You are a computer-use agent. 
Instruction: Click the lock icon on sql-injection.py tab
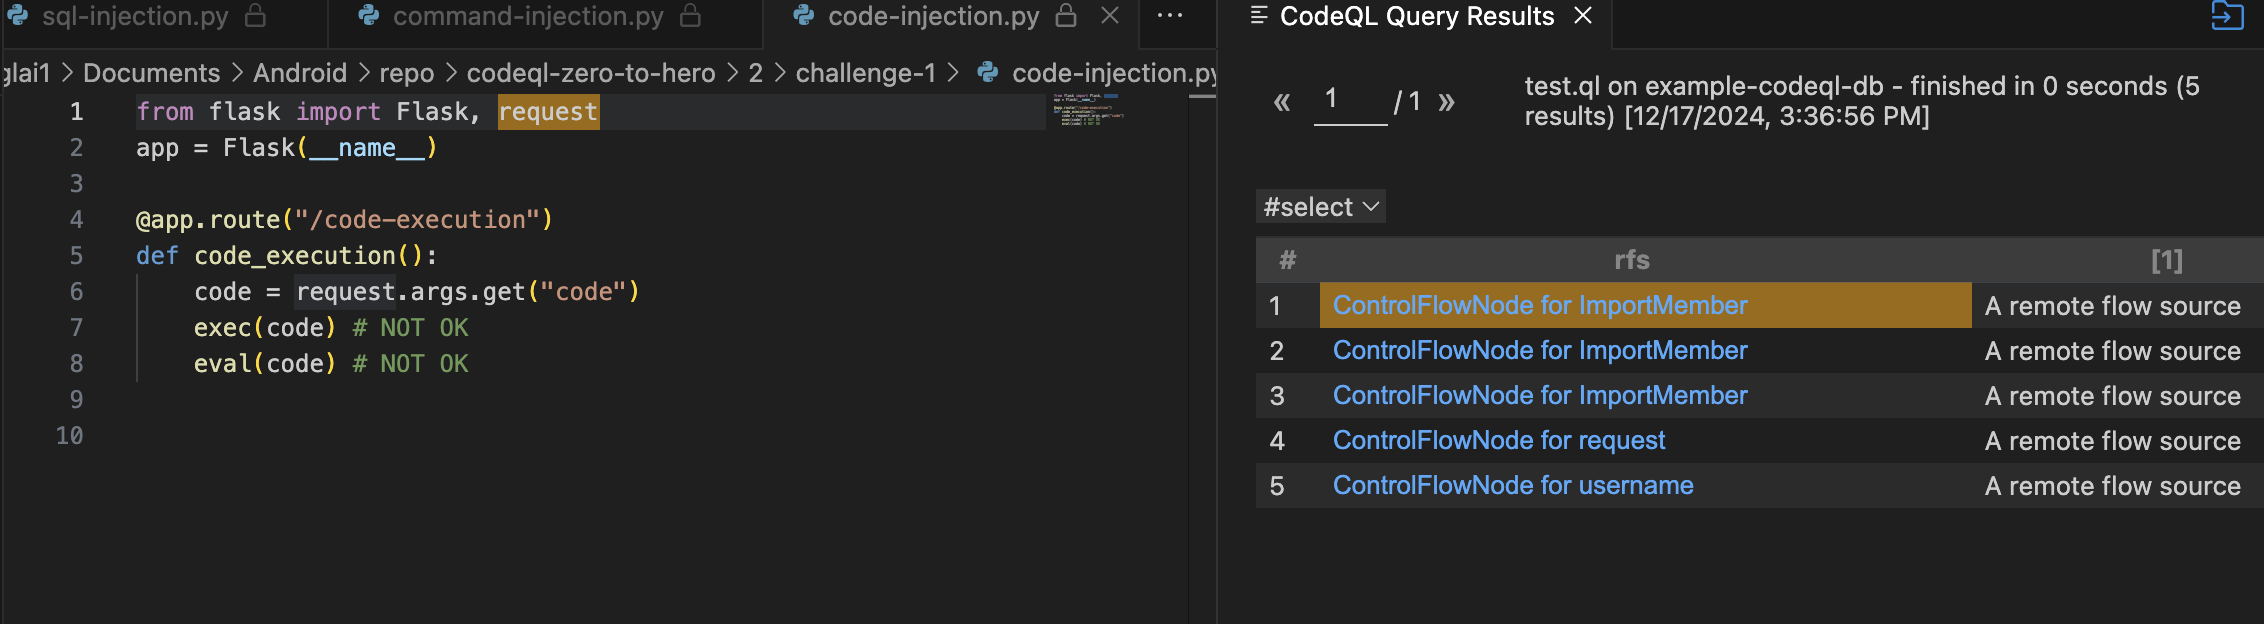pyautogui.click(x=256, y=16)
